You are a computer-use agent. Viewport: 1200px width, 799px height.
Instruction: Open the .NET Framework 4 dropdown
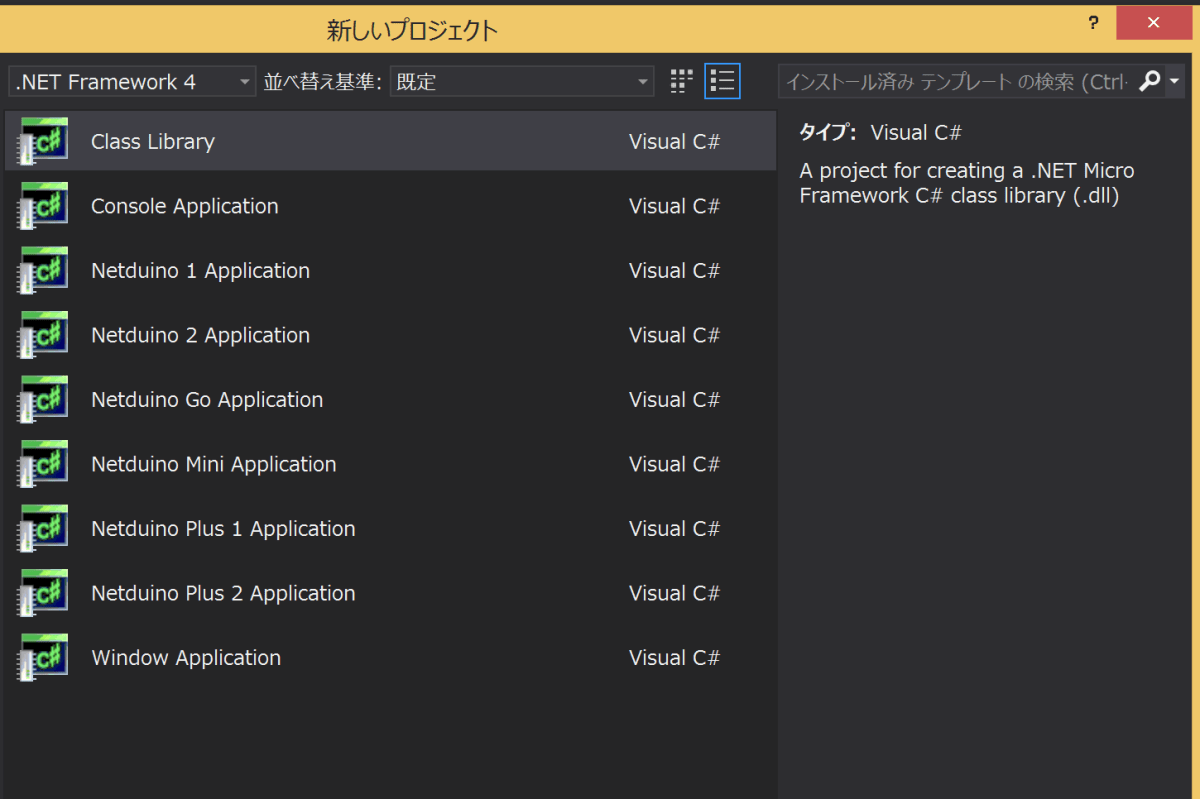(133, 82)
